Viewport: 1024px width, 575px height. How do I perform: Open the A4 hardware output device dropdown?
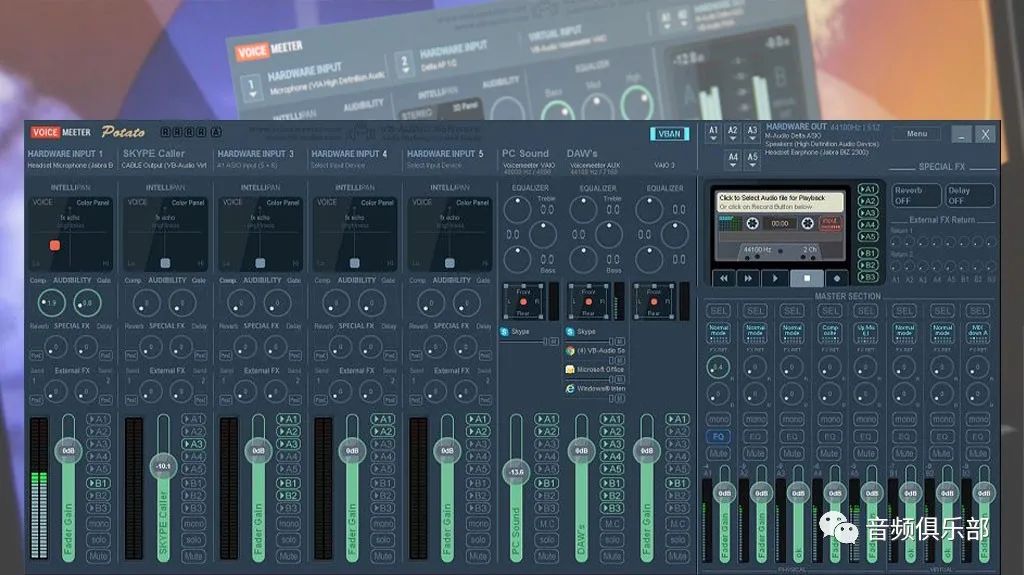[x=733, y=160]
